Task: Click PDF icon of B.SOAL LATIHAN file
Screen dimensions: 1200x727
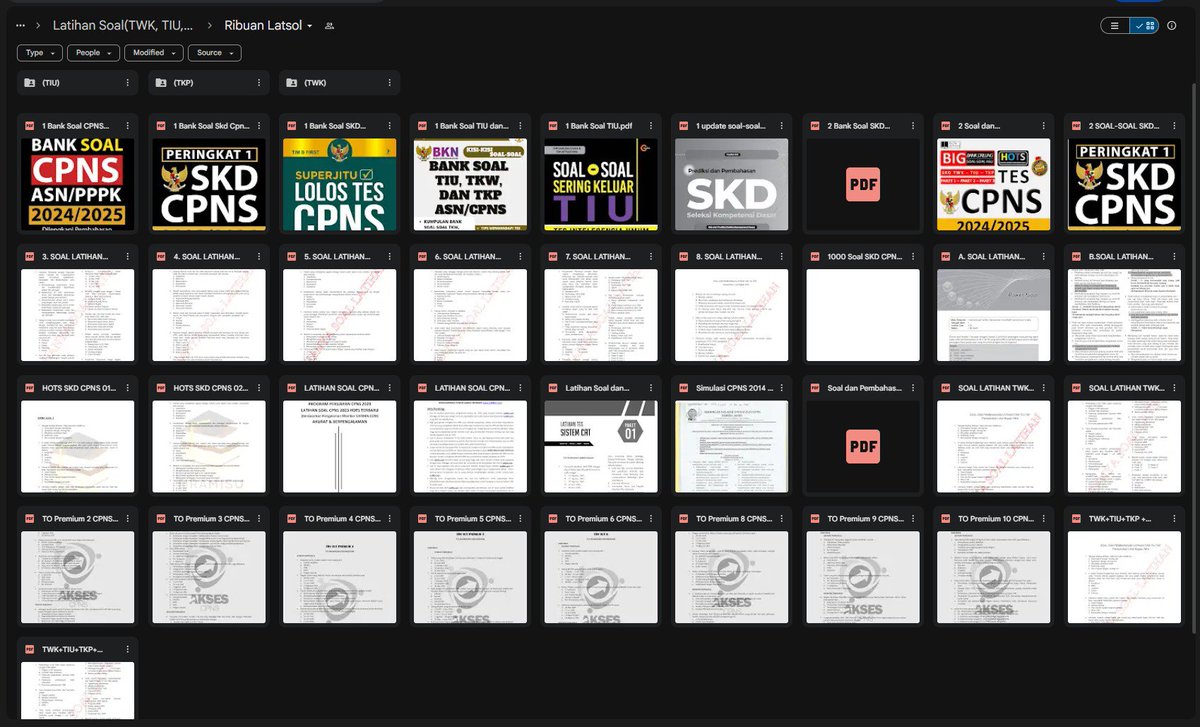Action: coord(1077,257)
